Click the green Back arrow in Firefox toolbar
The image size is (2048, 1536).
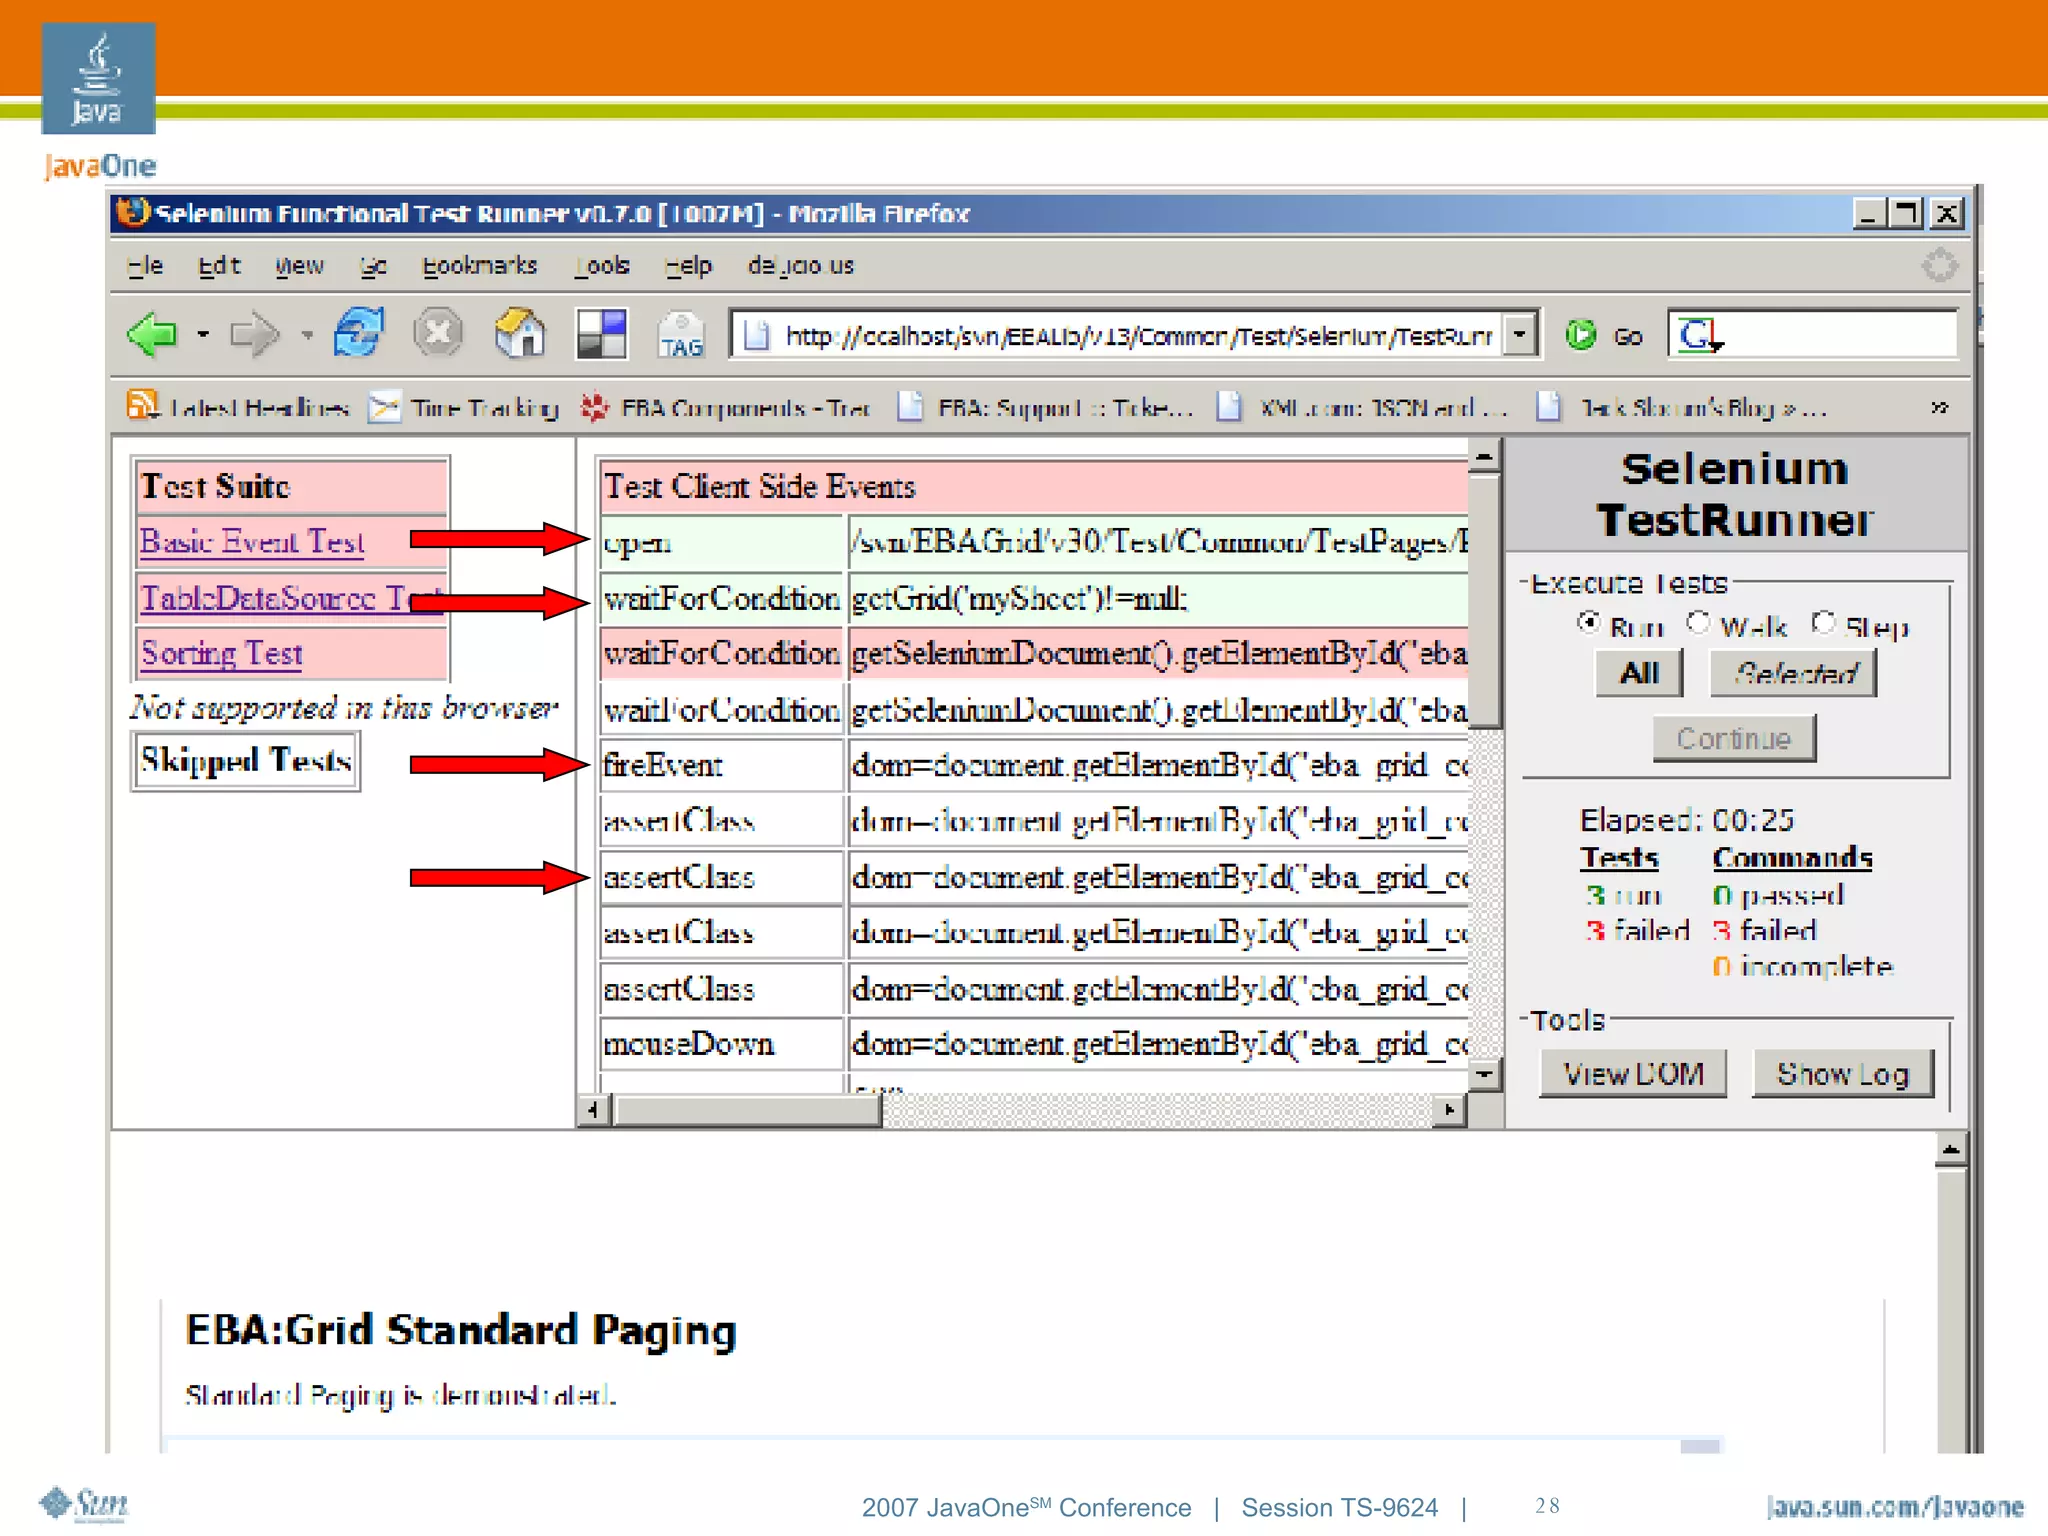152,334
